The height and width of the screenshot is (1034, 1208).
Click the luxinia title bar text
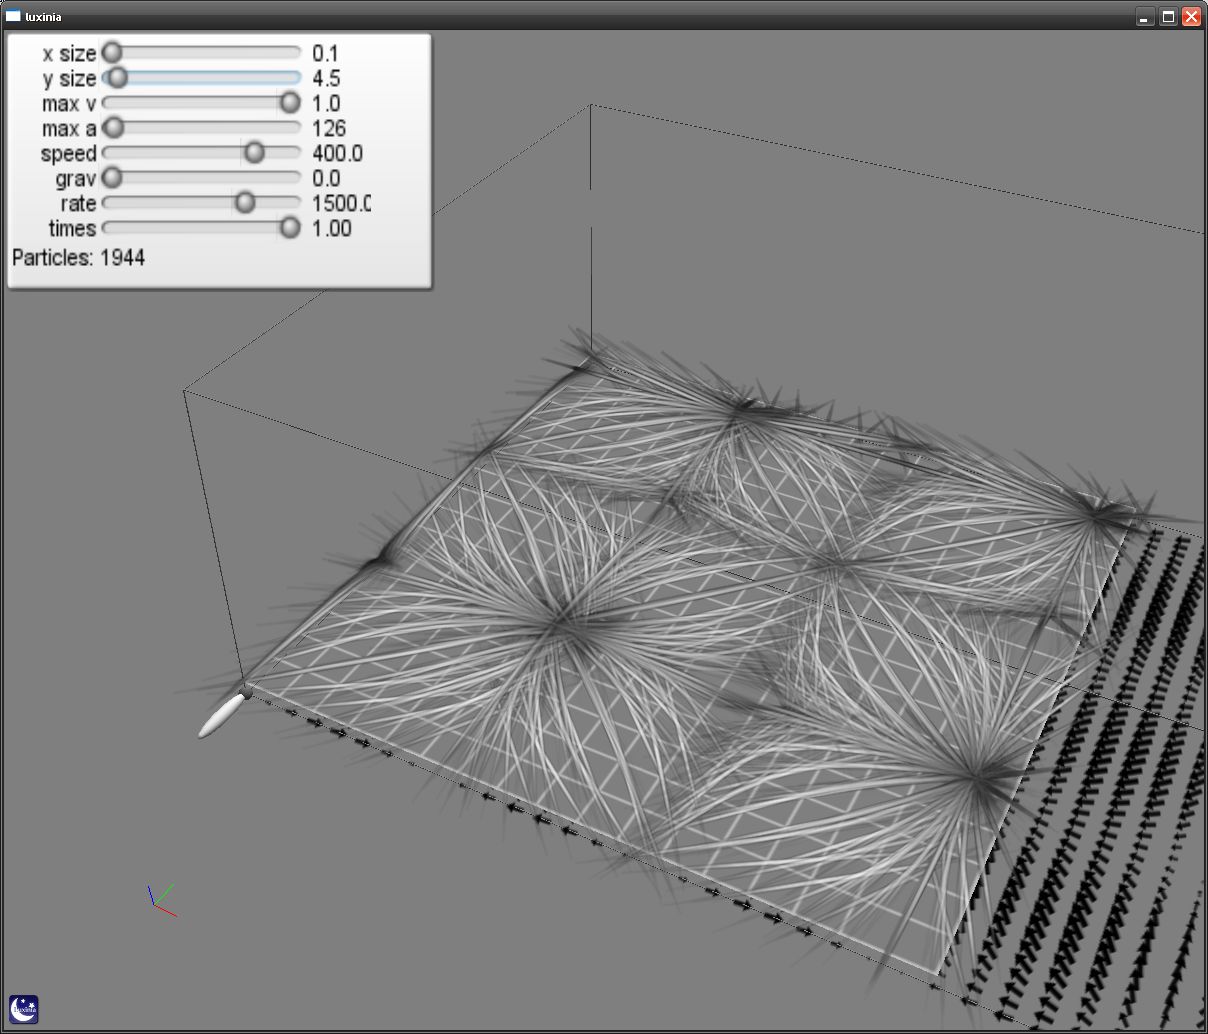(x=43, y=17)
